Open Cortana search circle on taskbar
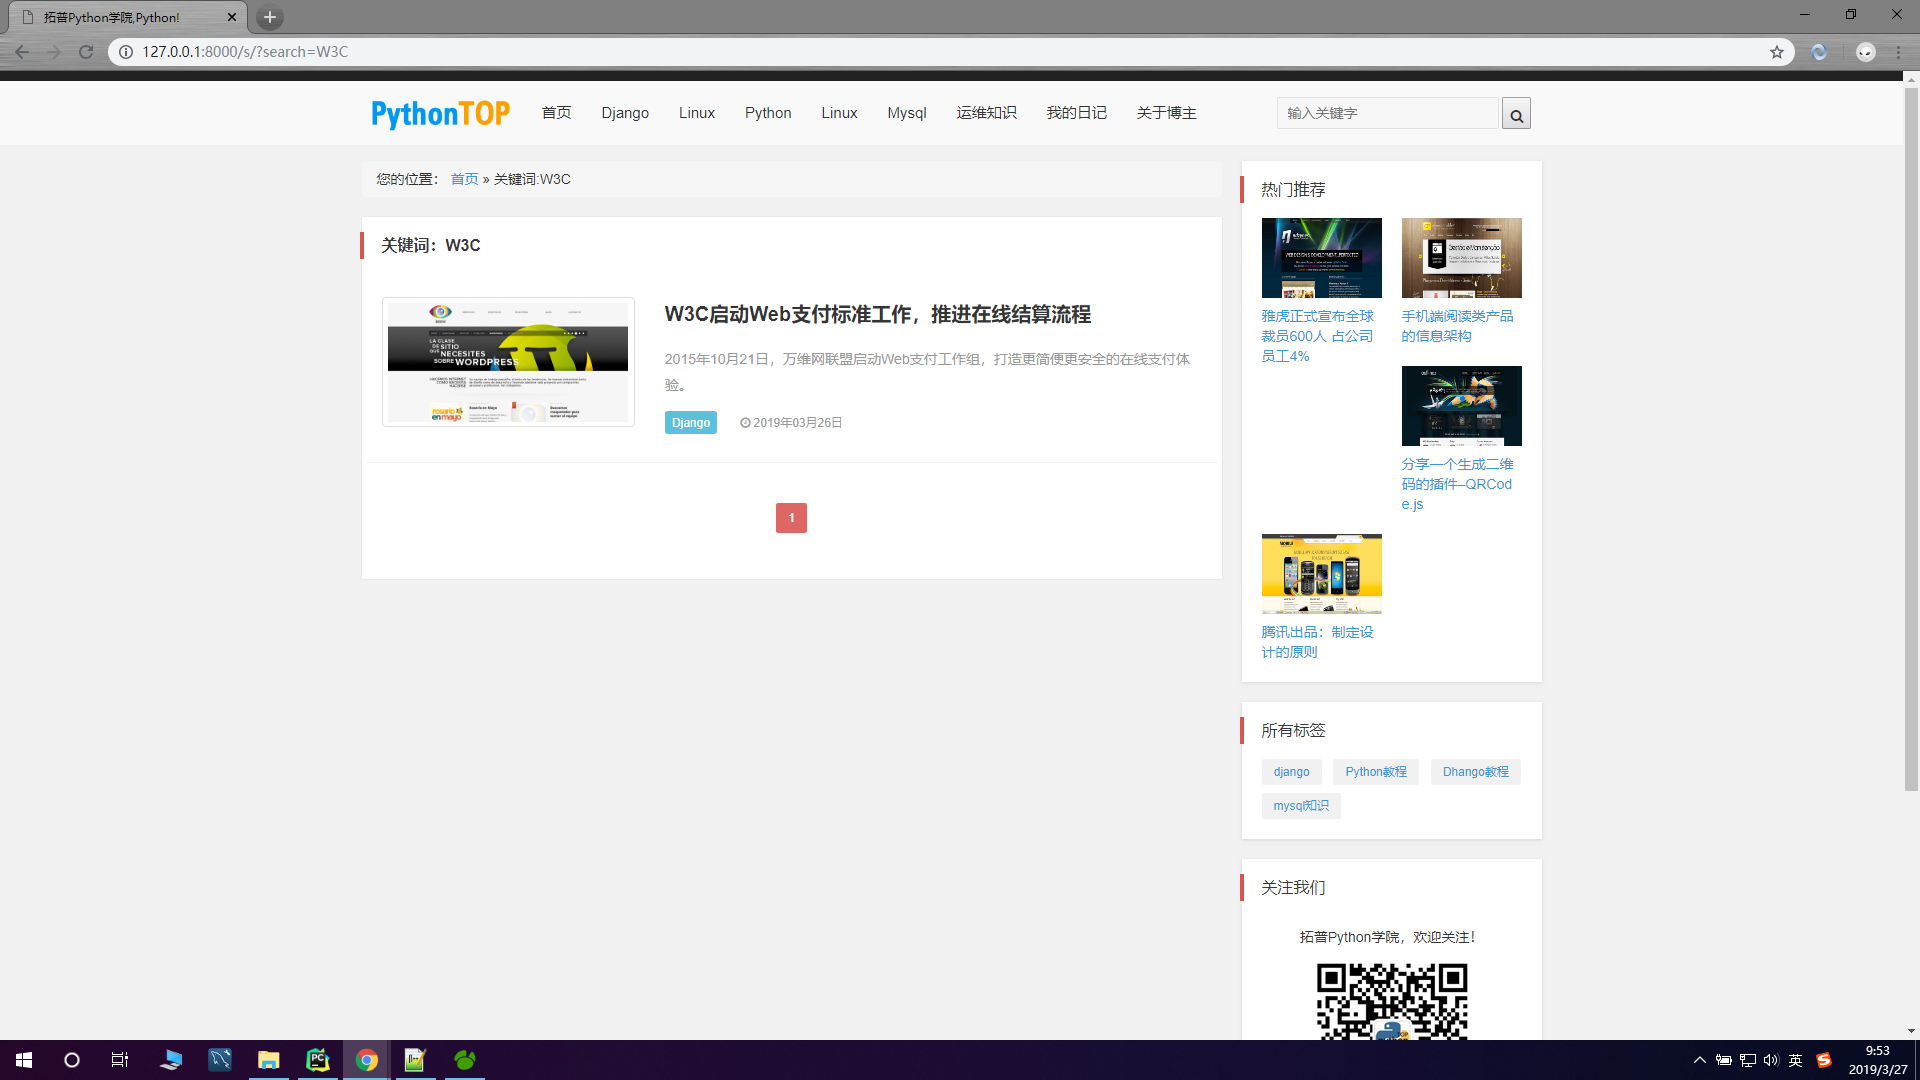Image resolution: width=1920 pixels, height=1080 pixels. pos(72,1060)
